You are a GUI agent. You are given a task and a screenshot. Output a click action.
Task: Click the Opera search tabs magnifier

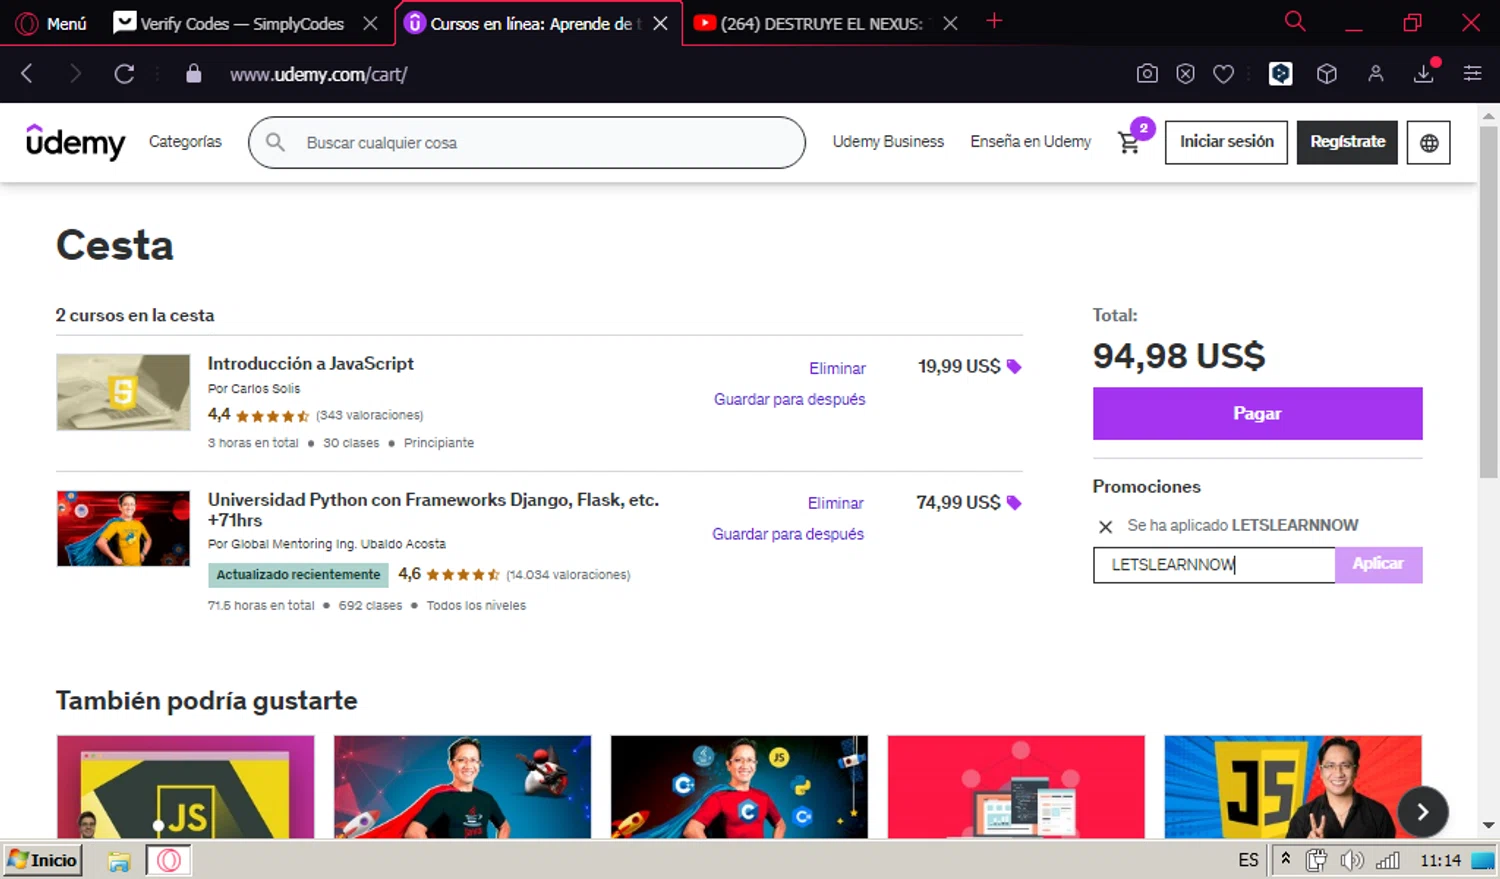[1294, 22]
